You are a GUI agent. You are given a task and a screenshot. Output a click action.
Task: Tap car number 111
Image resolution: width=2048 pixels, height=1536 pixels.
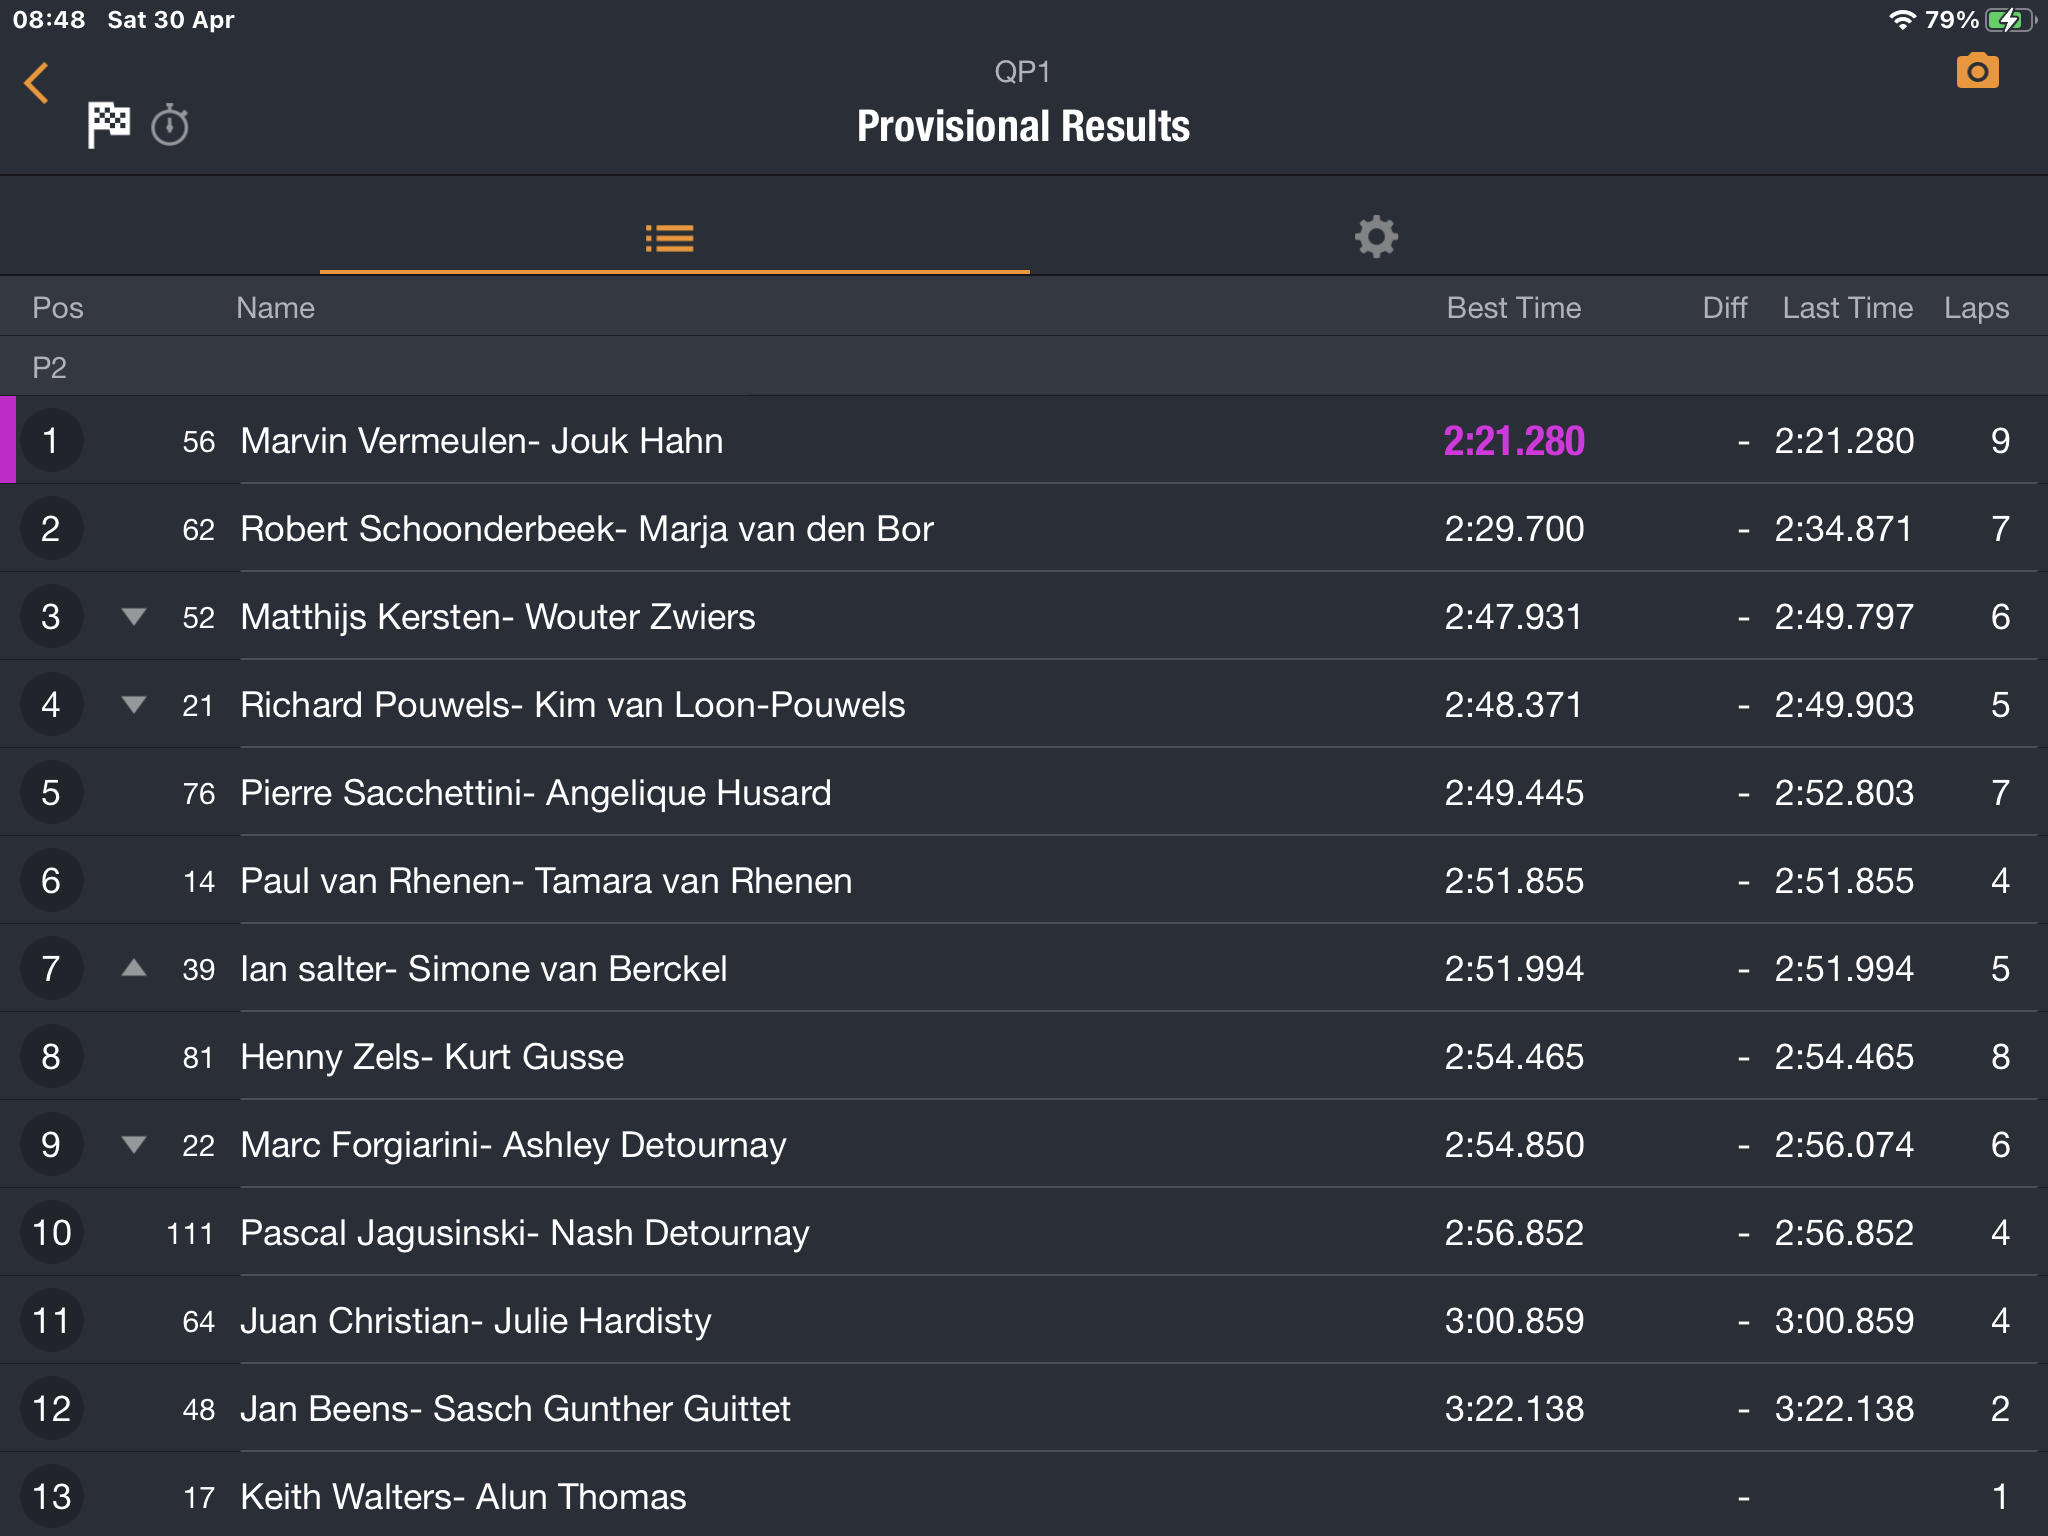point(190,1233)
